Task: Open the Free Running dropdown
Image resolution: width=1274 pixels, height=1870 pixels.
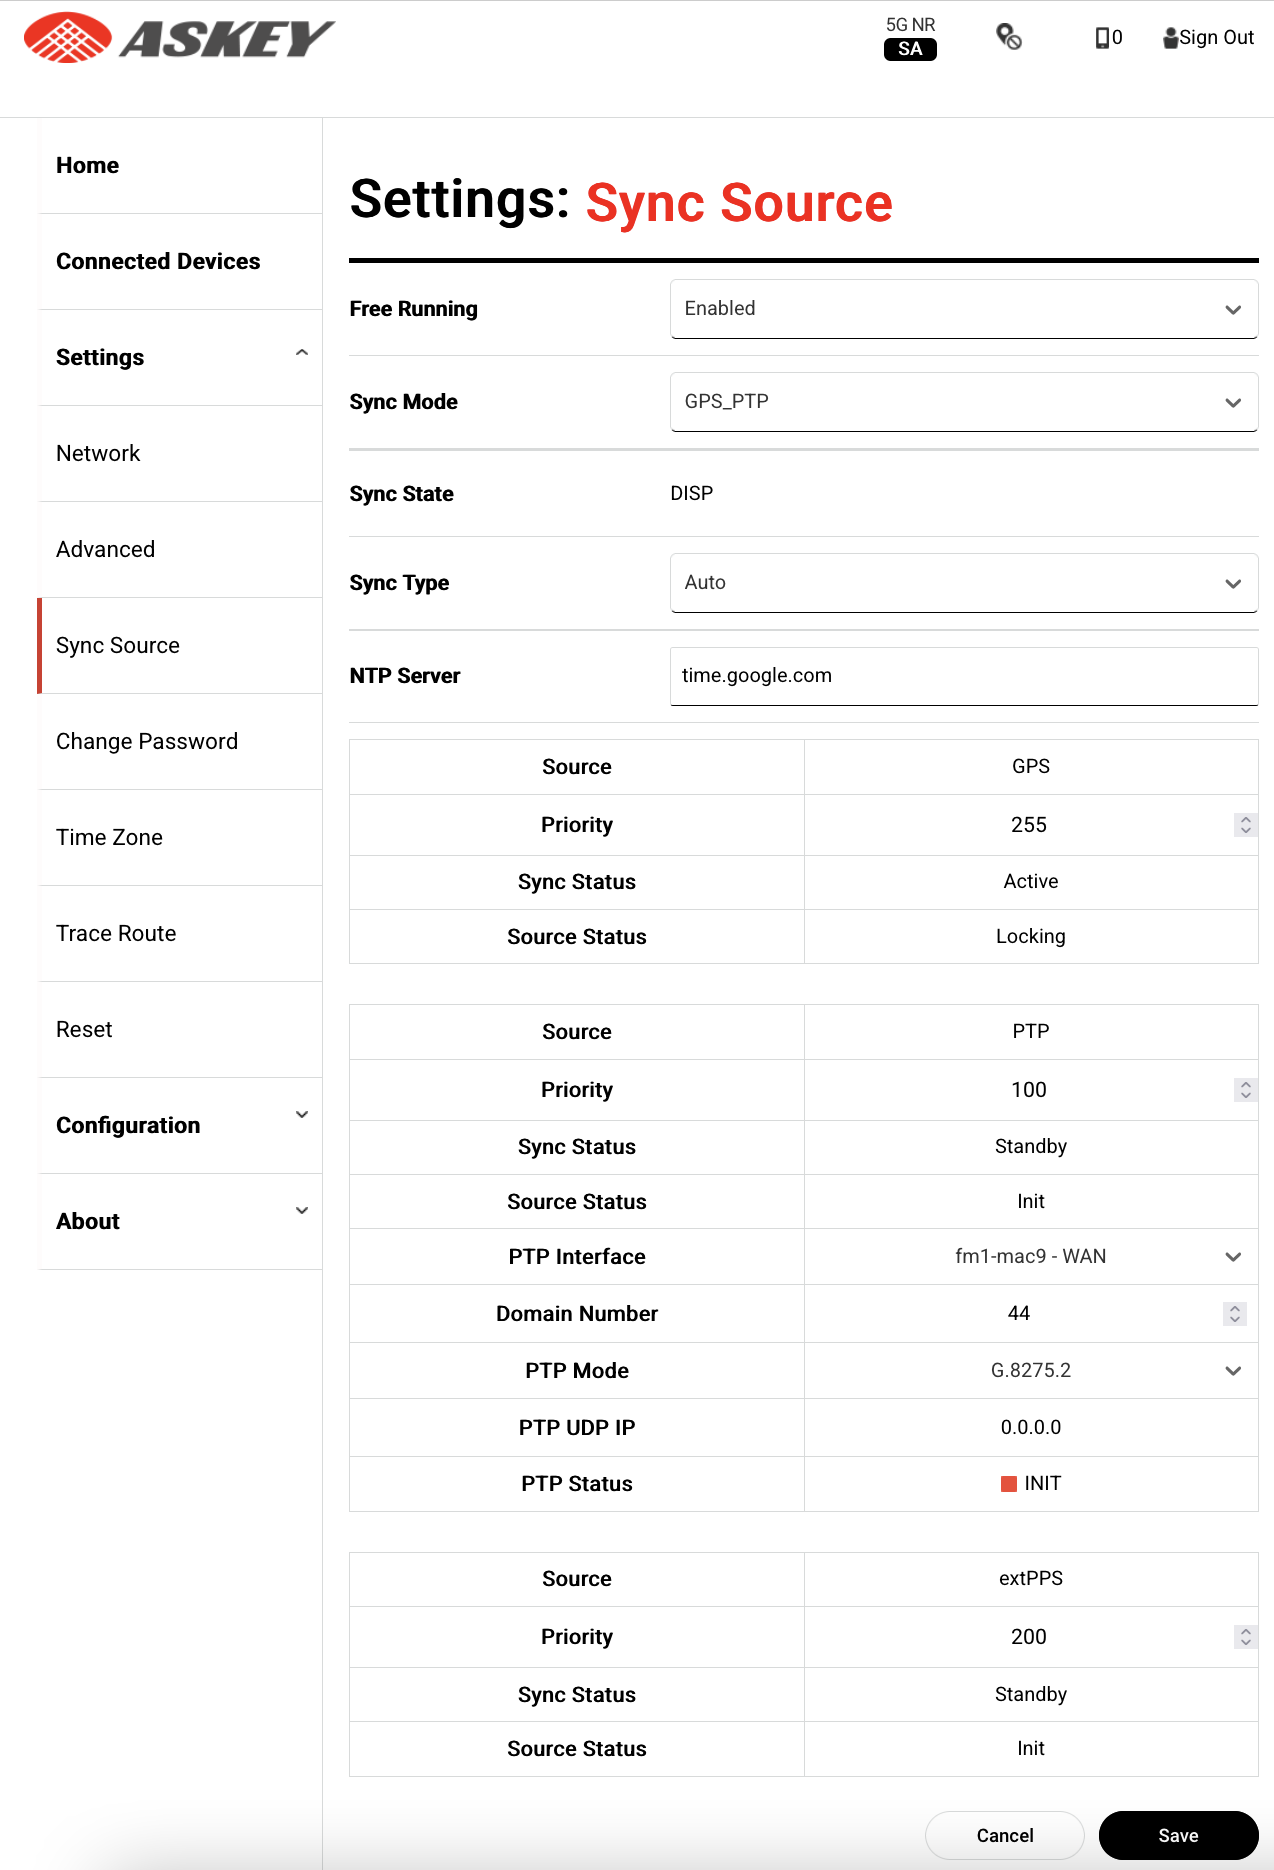Action: pyautogui.click(x=963, y=309)
